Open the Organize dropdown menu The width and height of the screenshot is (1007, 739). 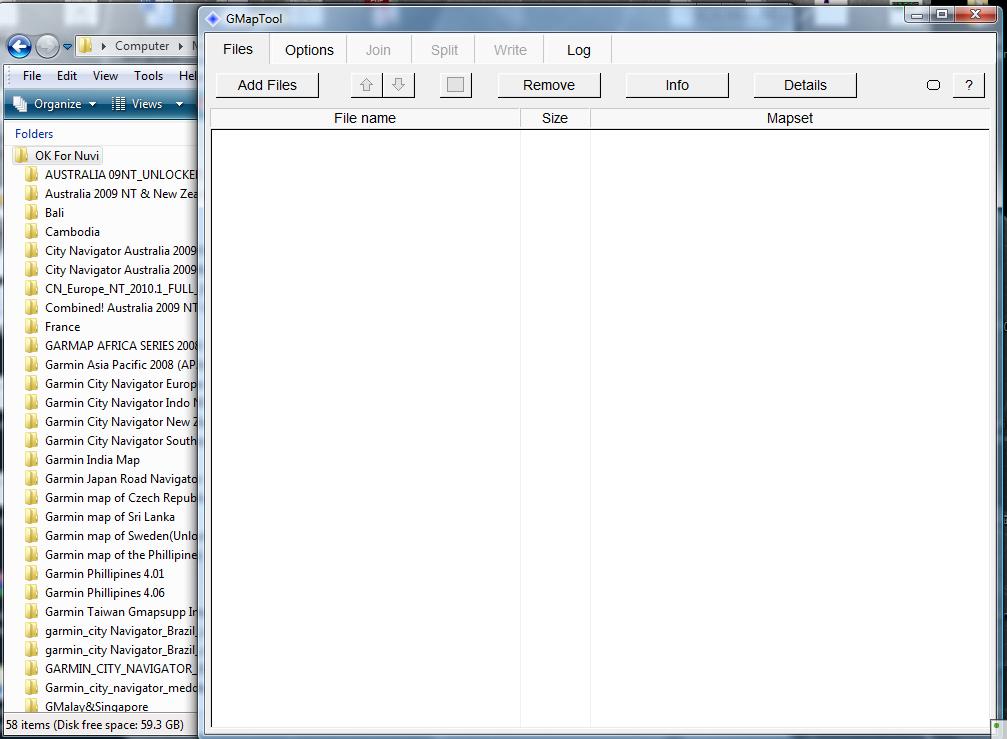pos(56,104)
